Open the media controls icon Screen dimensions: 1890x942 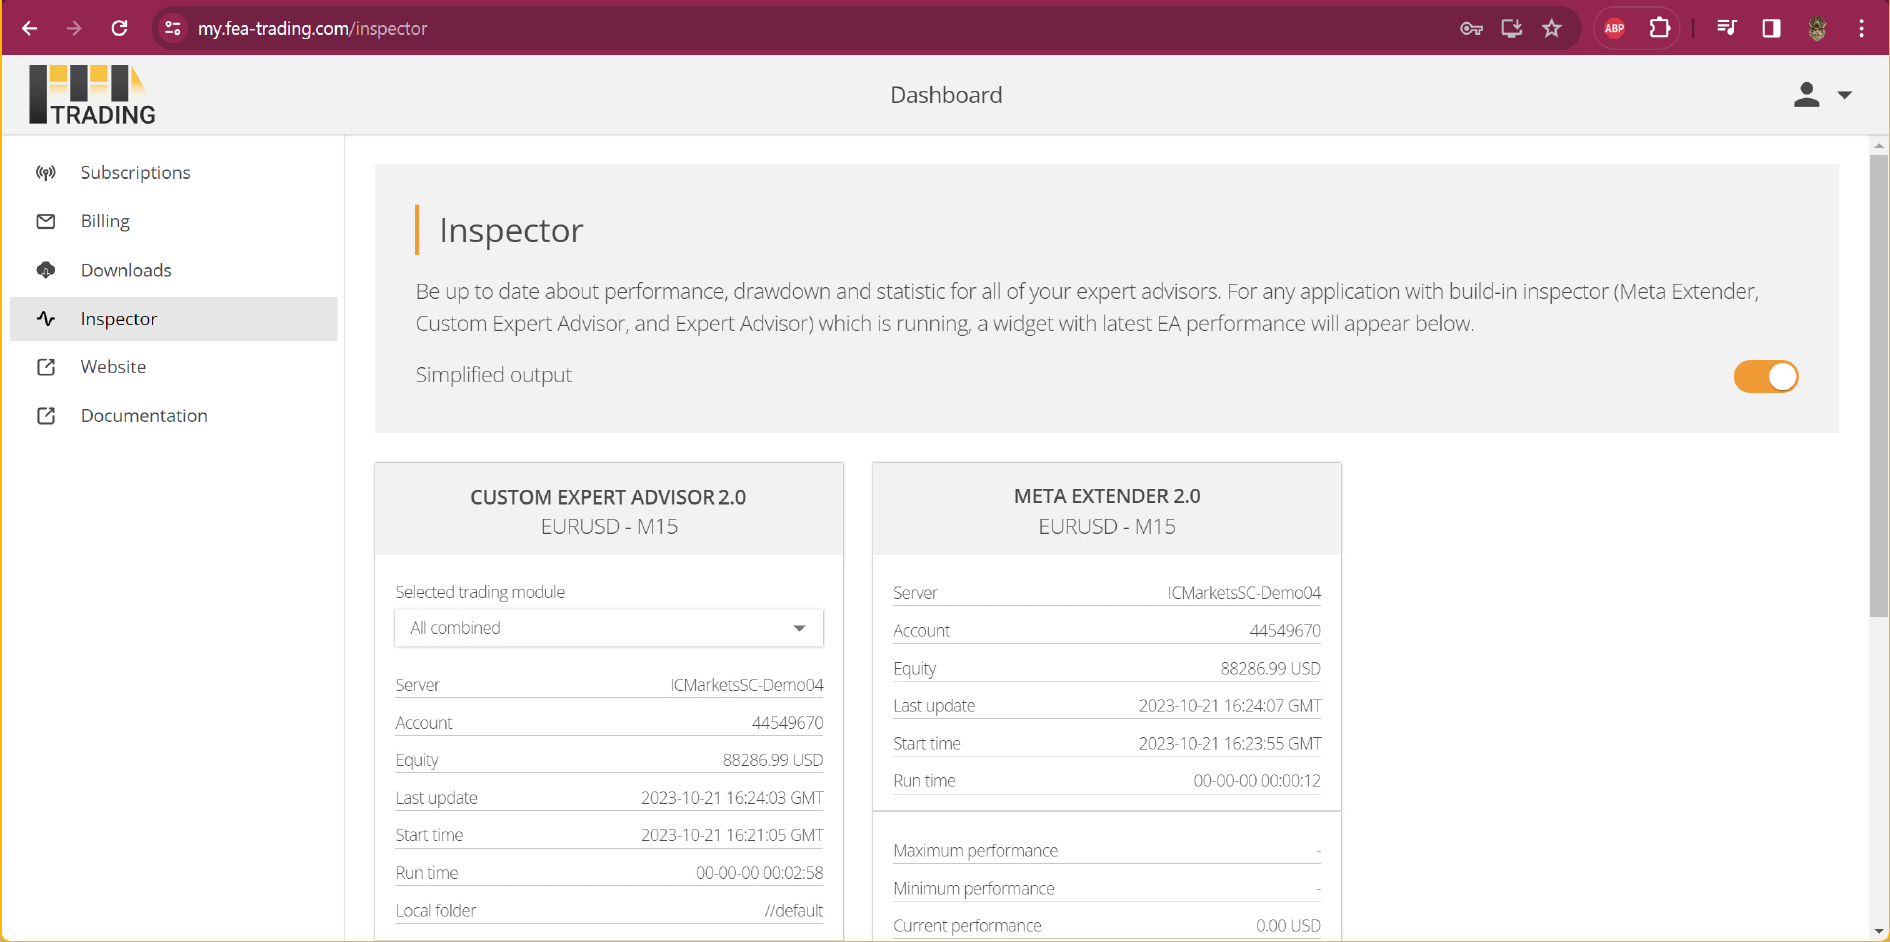pos(1727,28)
